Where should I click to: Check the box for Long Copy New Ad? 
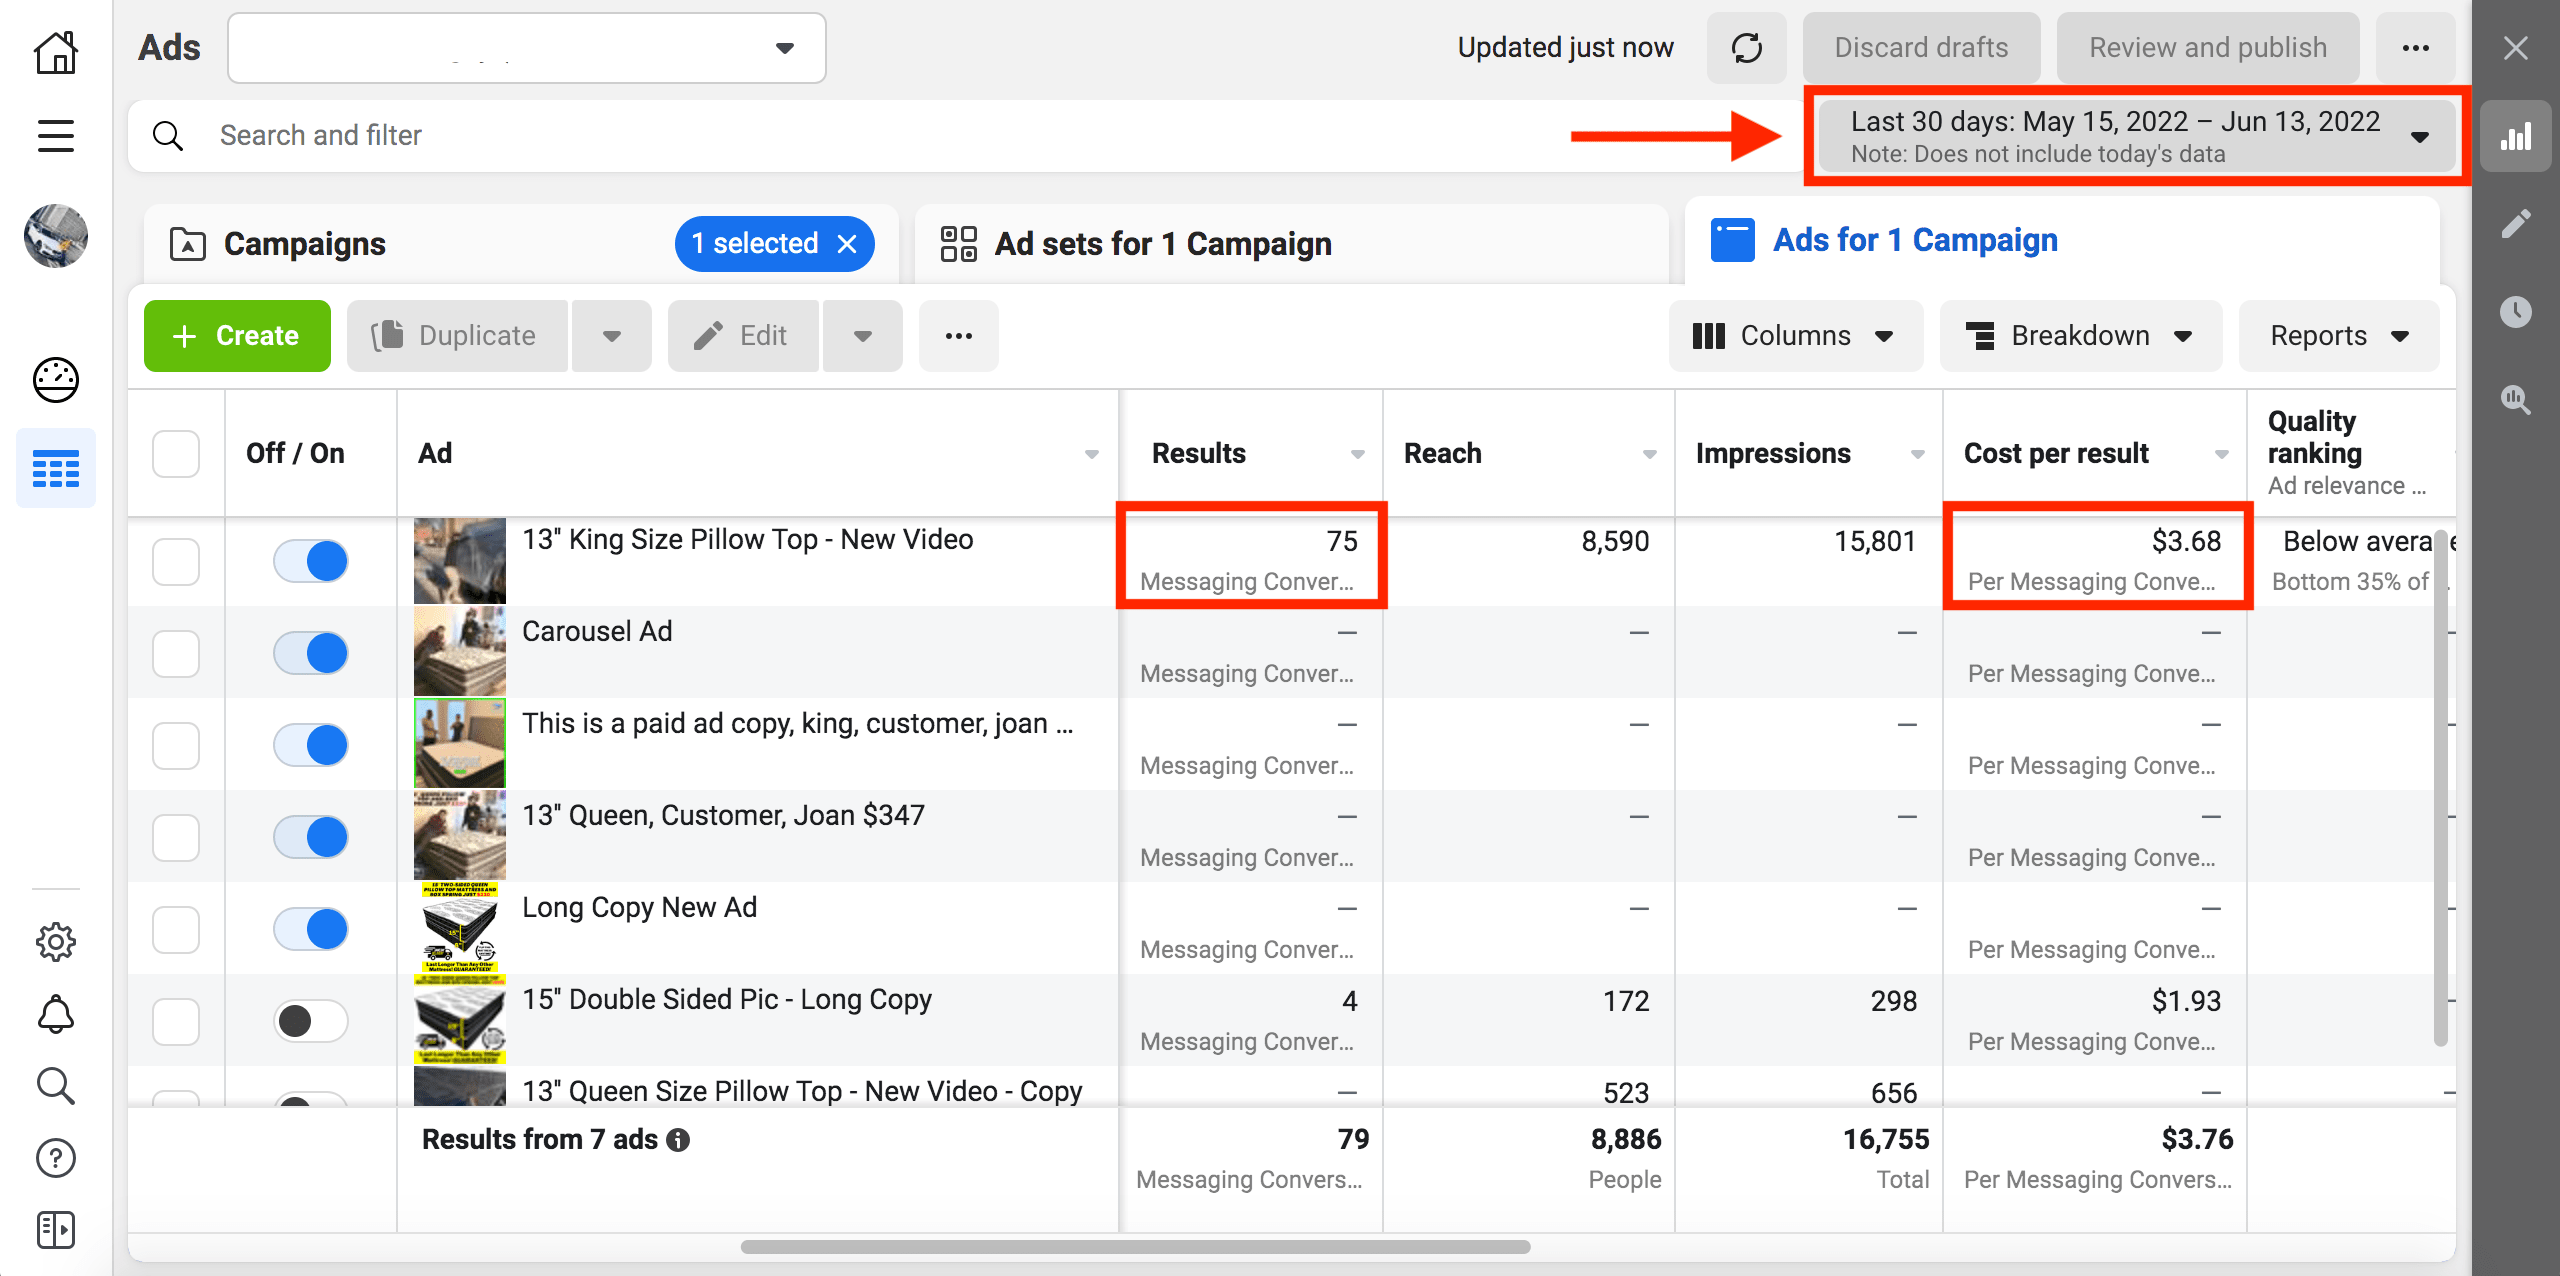tap(176, 929)
